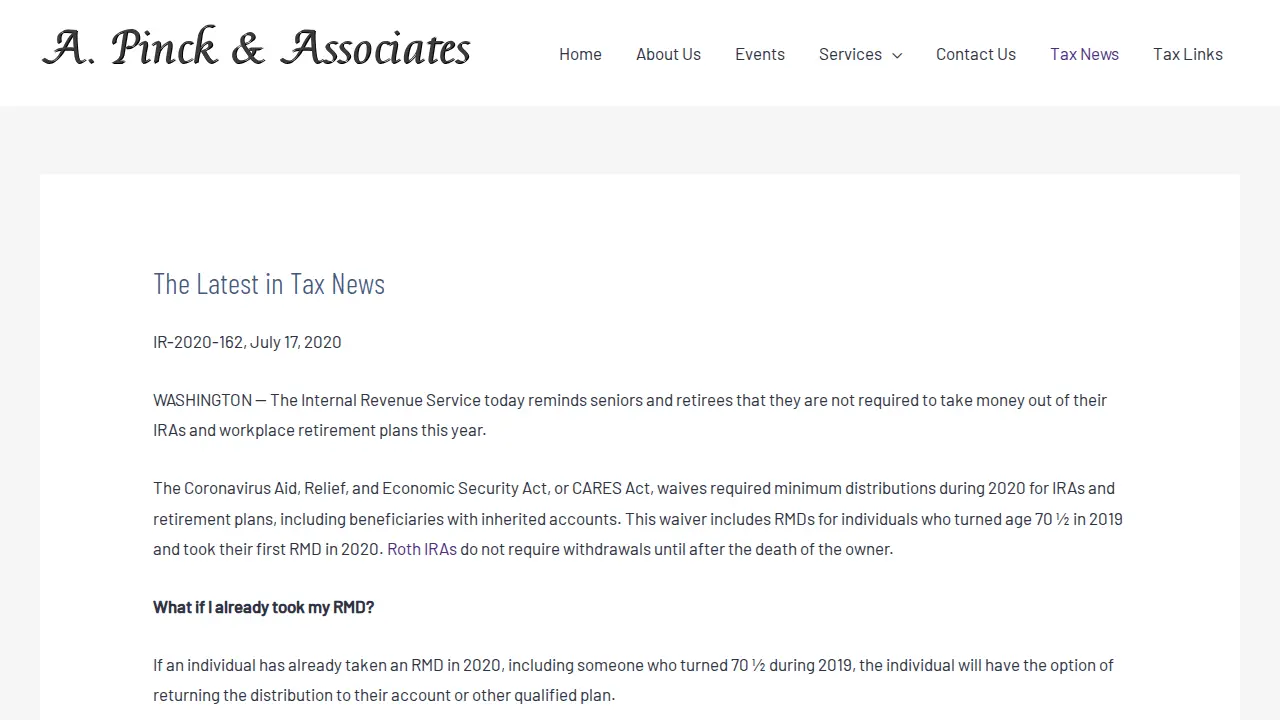Go to the About Us page
The image size is (1280, 720).
click(x=668, y=54)
